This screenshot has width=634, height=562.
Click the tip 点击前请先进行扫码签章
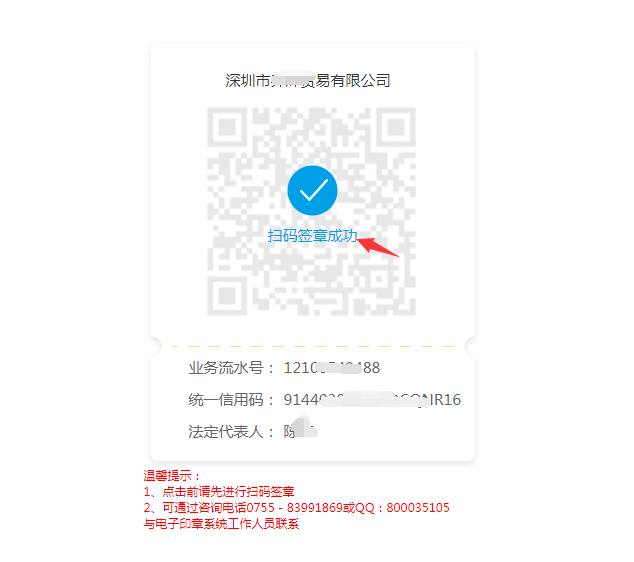click(228, 492)
